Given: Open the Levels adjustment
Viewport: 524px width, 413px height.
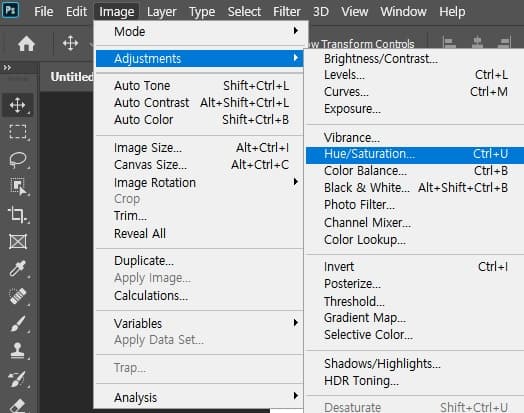Looking at the screenshot, I should click(x=415, y=75).
